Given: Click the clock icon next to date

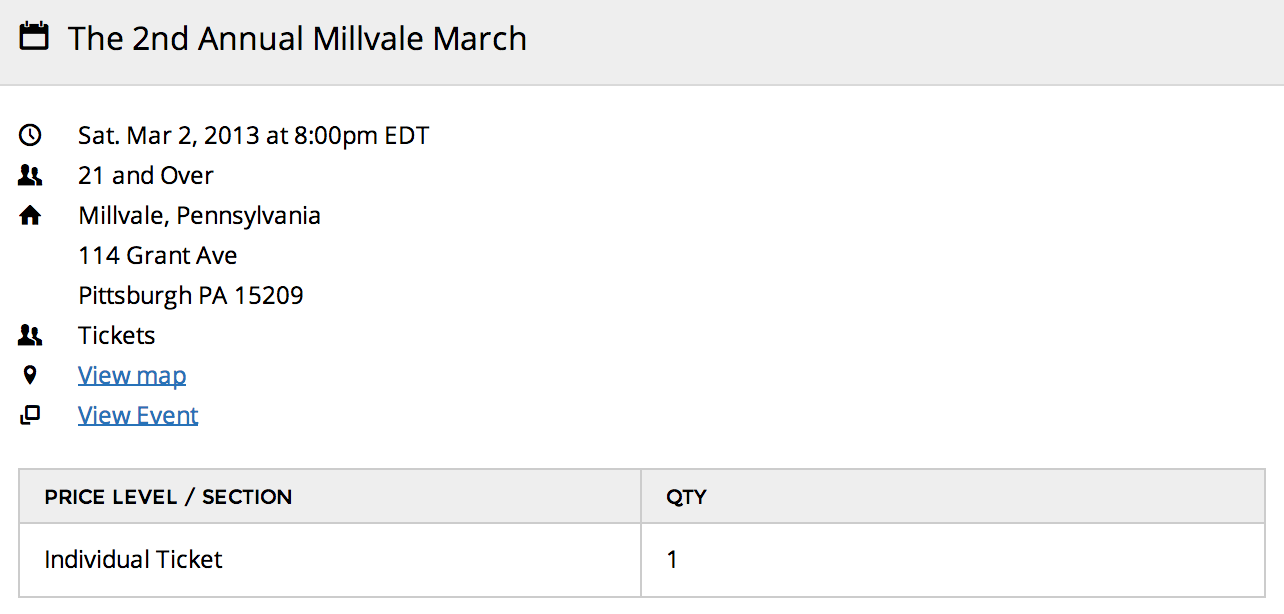Looking at the screenshot, I should point(31,135).
